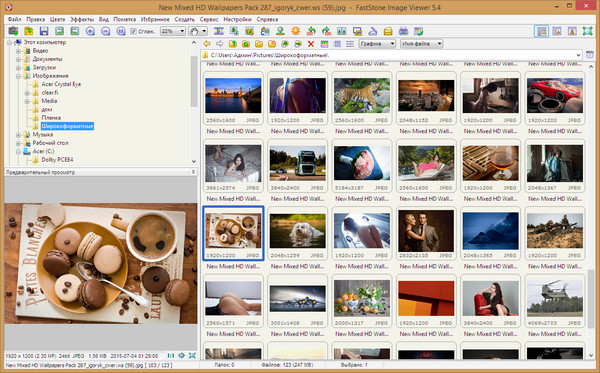600x373 pixels.
Task: Expand the folder path history dropdown
Action: 578,55
